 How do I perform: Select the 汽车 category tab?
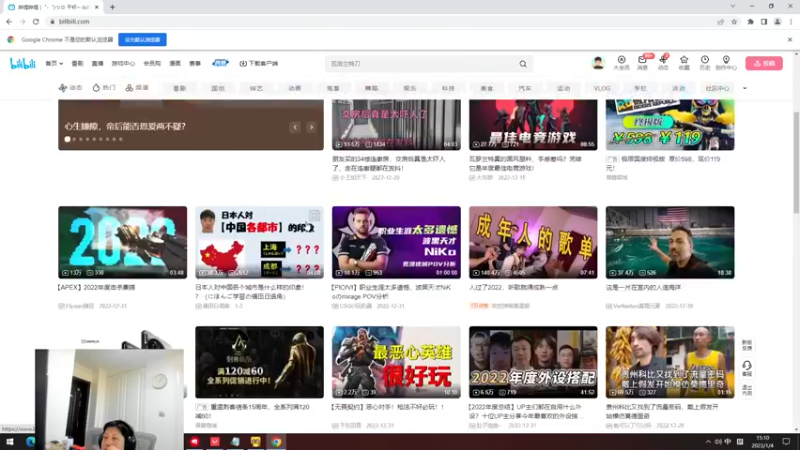click(525, 88)
